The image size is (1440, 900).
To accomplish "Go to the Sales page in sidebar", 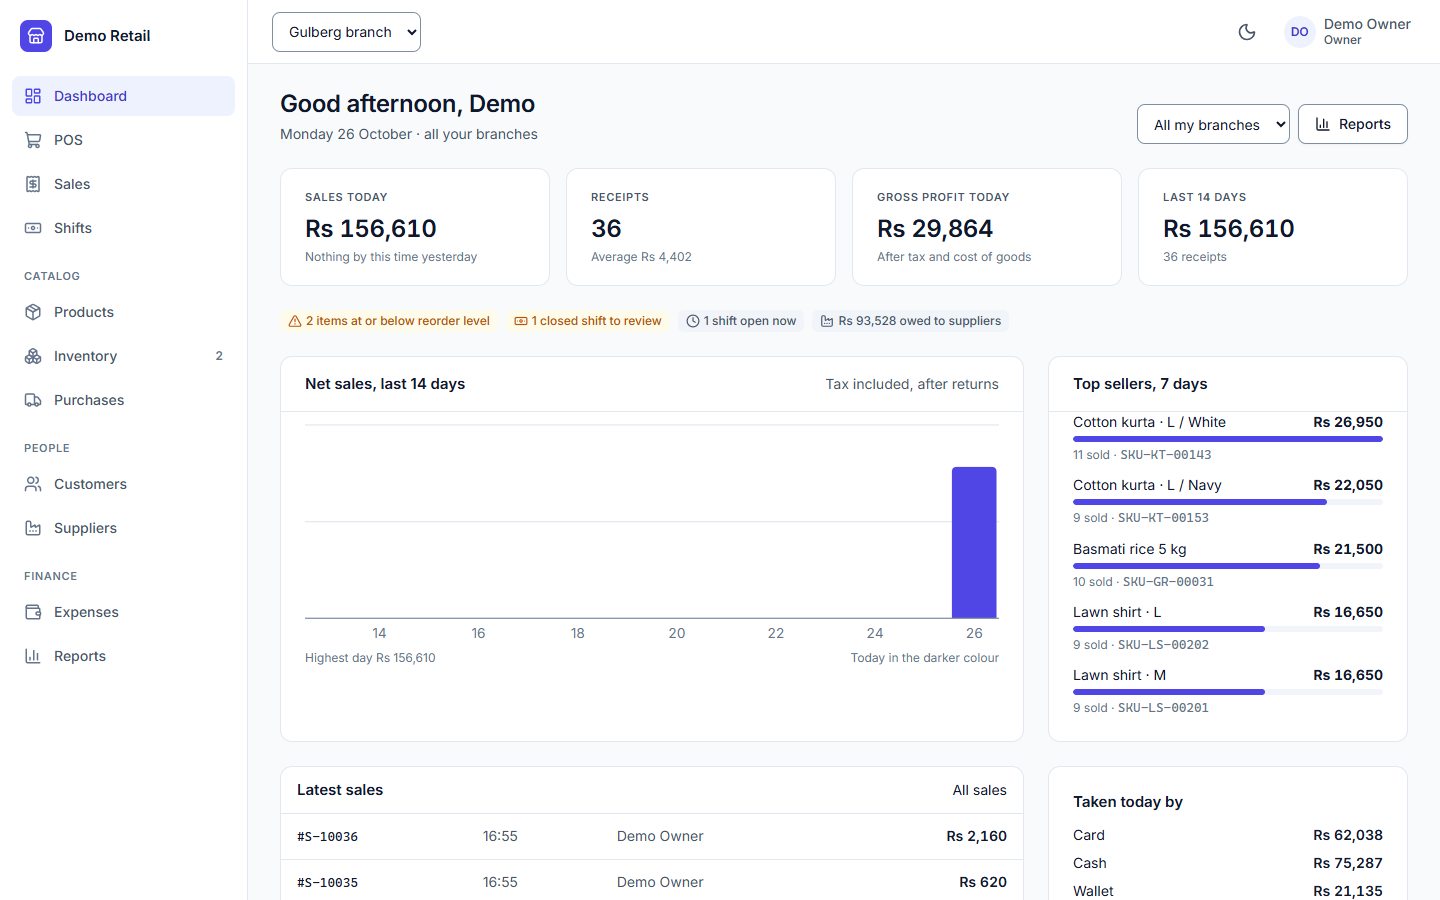I will [x=123, y=184].
